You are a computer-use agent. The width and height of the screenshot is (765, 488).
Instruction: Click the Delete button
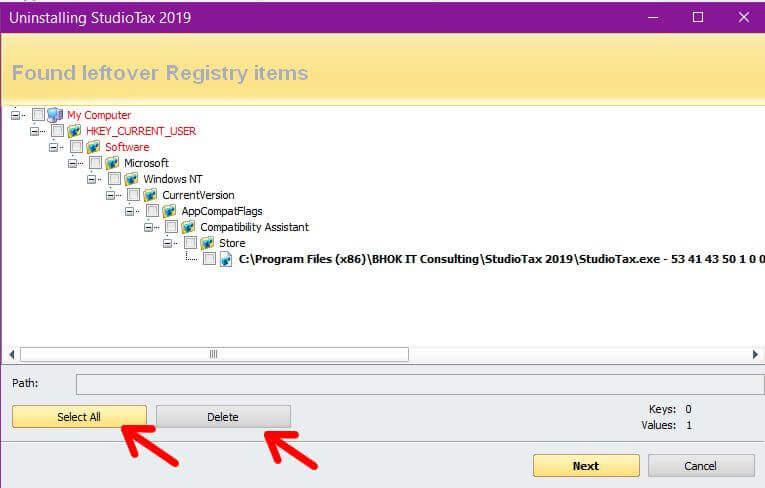point(223,417)
